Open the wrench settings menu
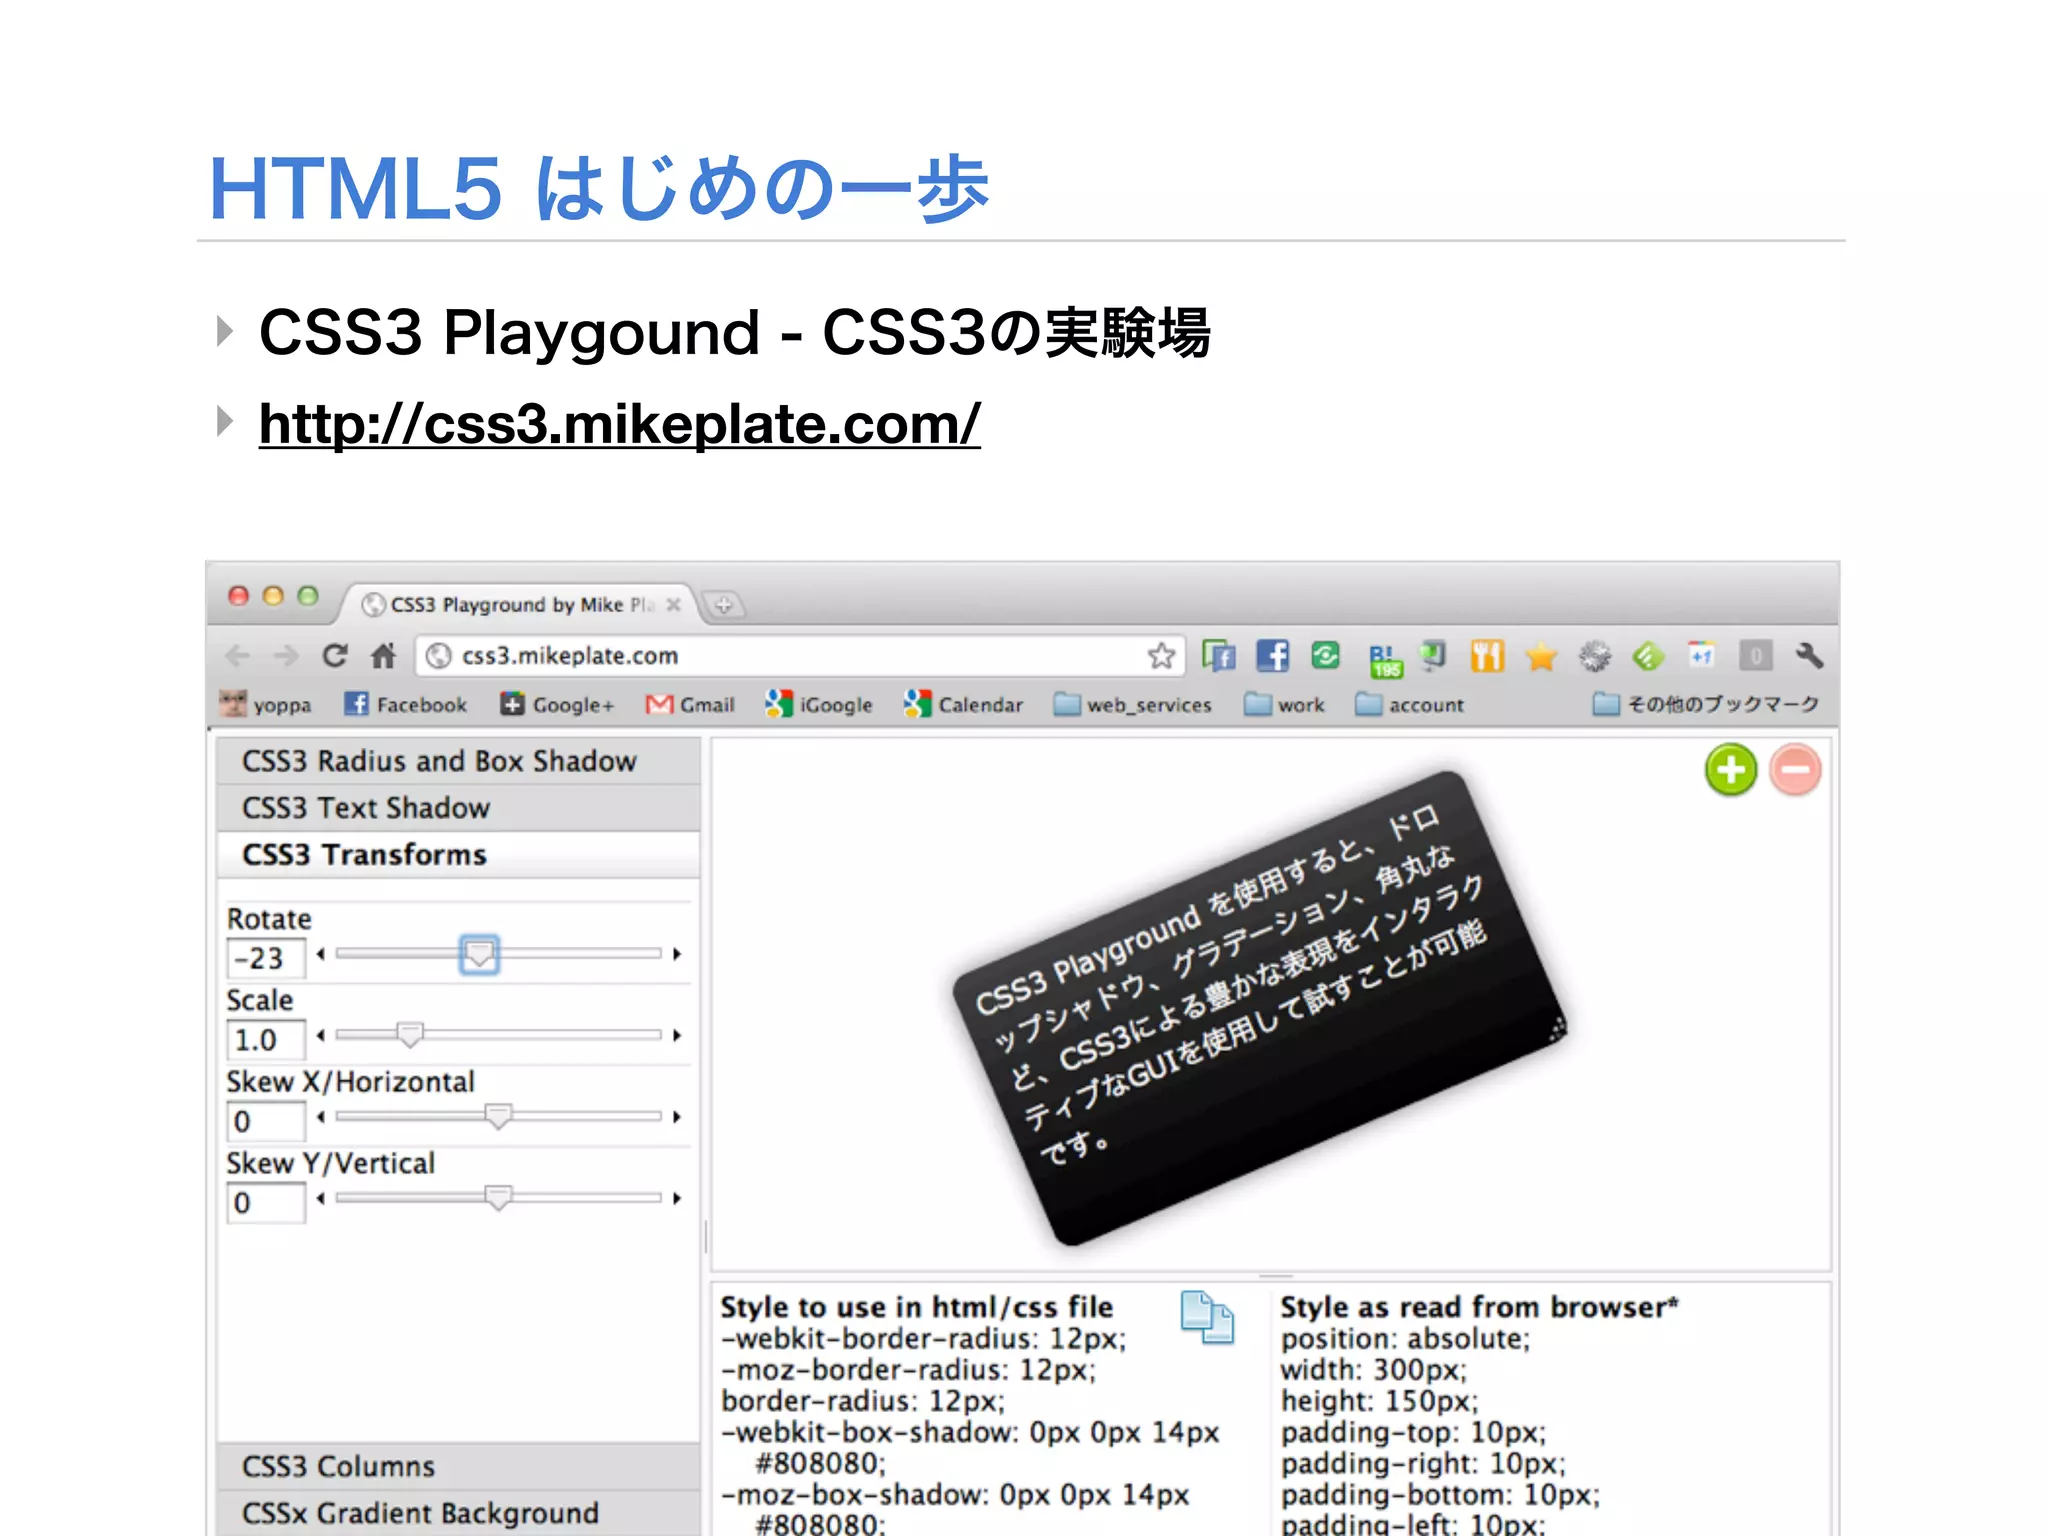Screen dimensions: 2048x1536 click(1809, 656)
